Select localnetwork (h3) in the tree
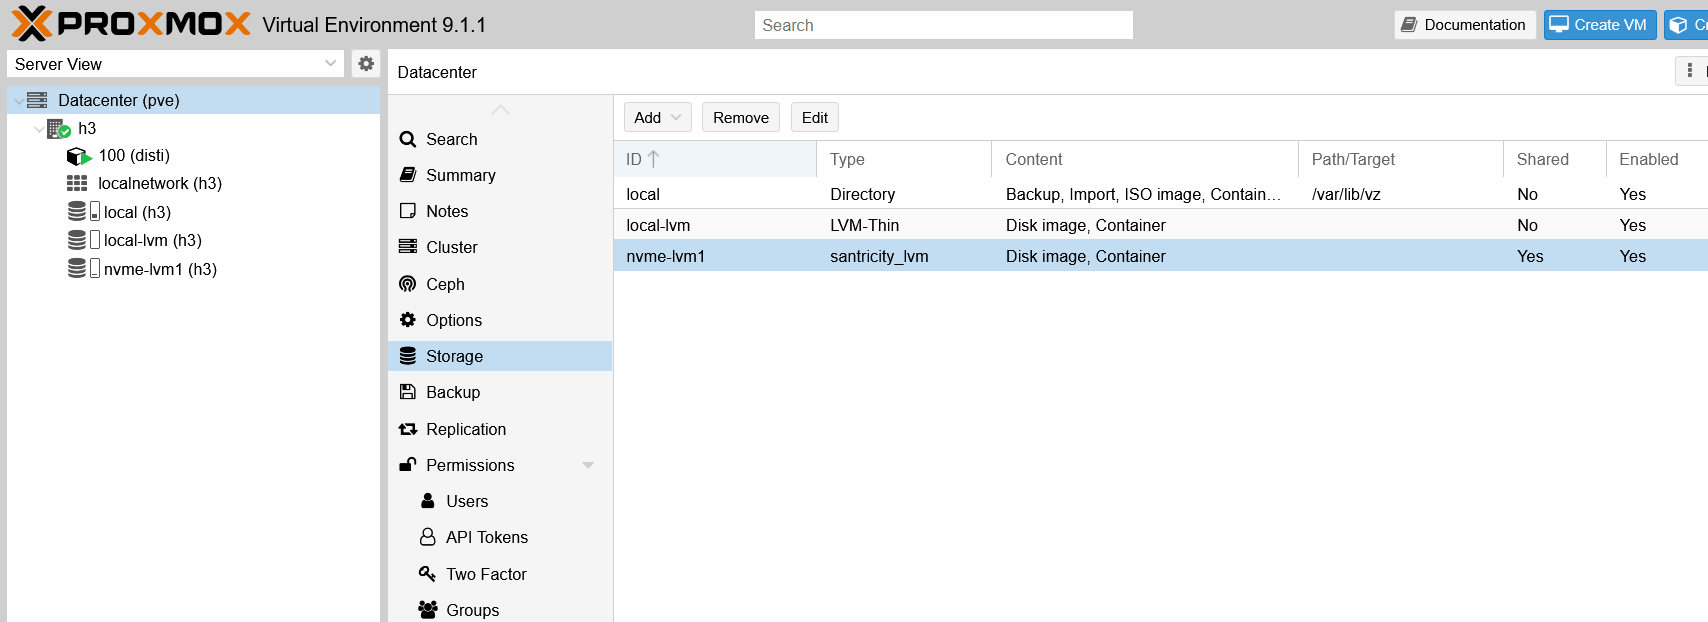 point(160,183)
